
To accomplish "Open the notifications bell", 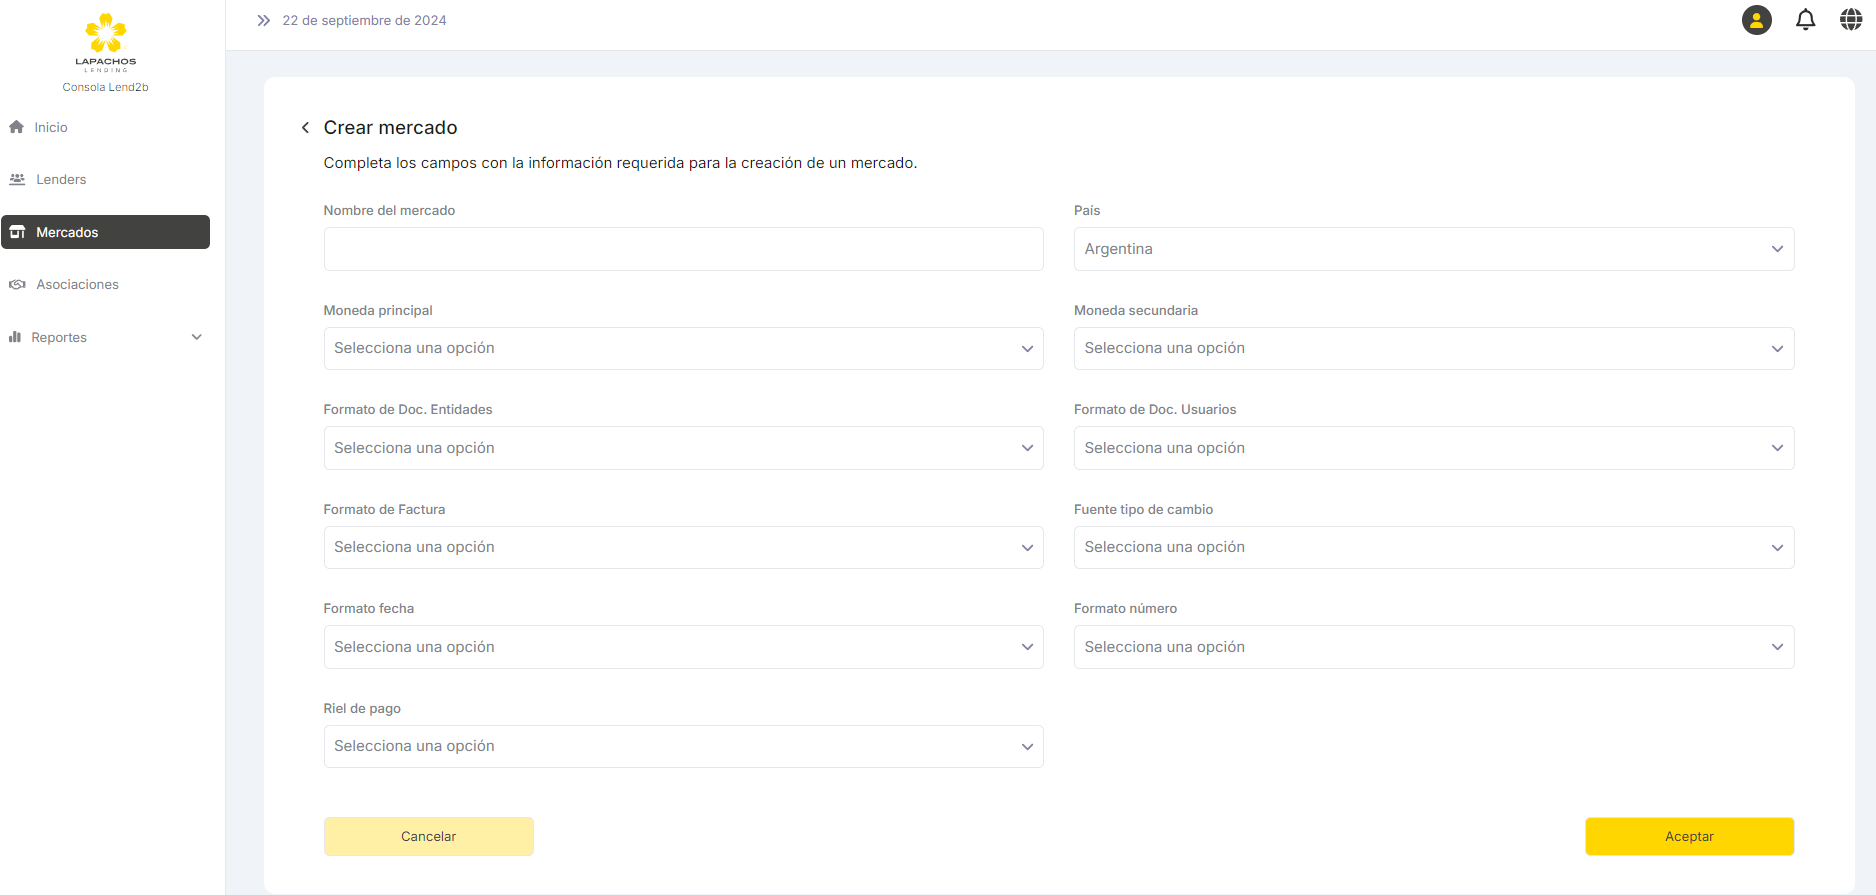I will pos(1805,20).
